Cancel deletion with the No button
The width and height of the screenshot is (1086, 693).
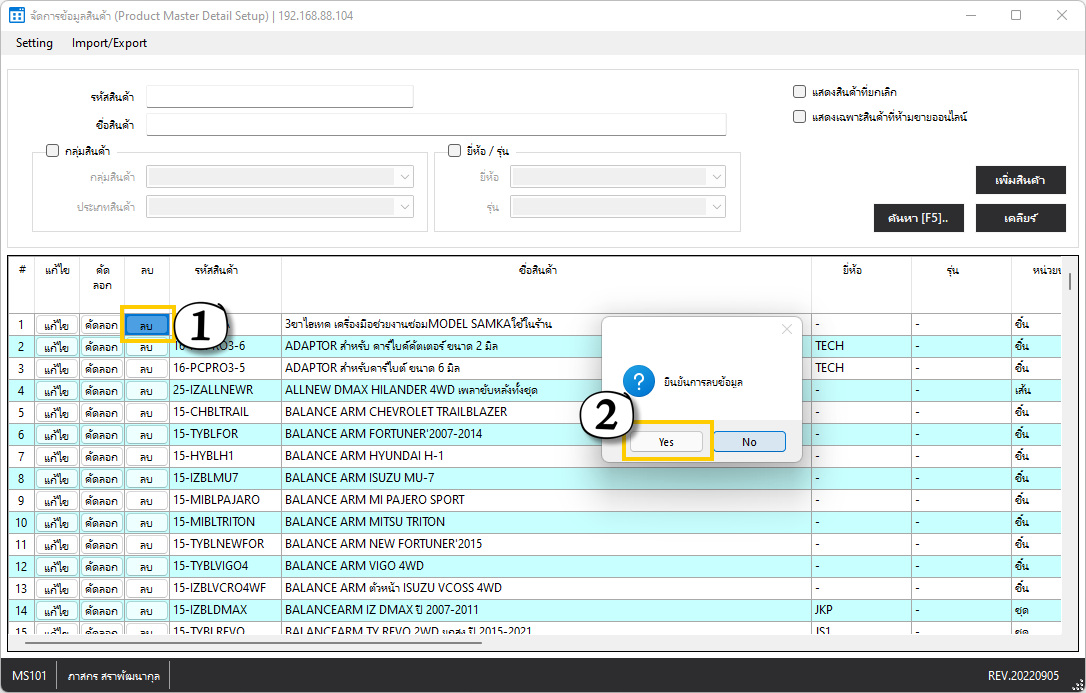click(749, 441)
